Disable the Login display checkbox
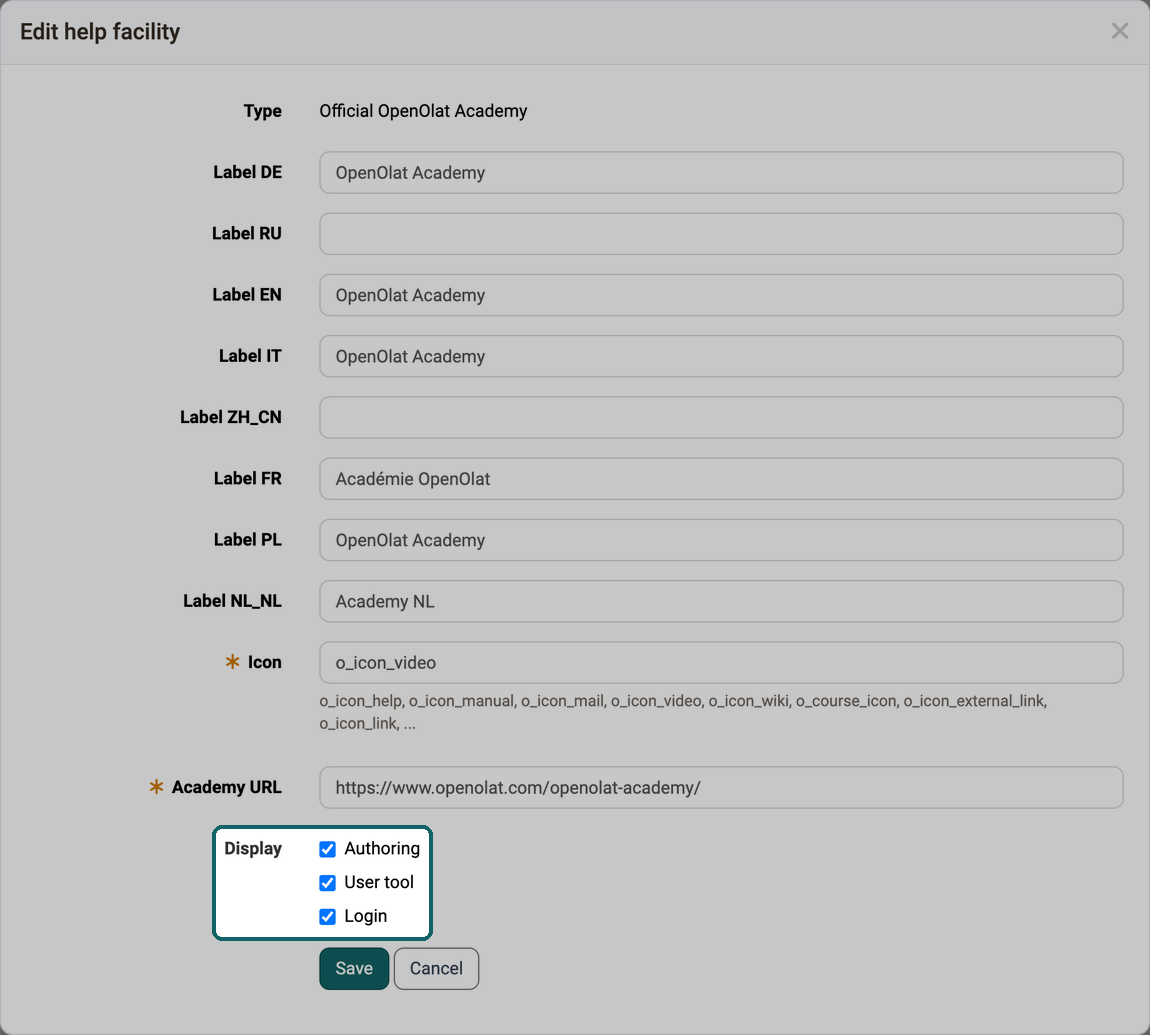The height and width of the screenshot is (1035, 1150). 328,916
